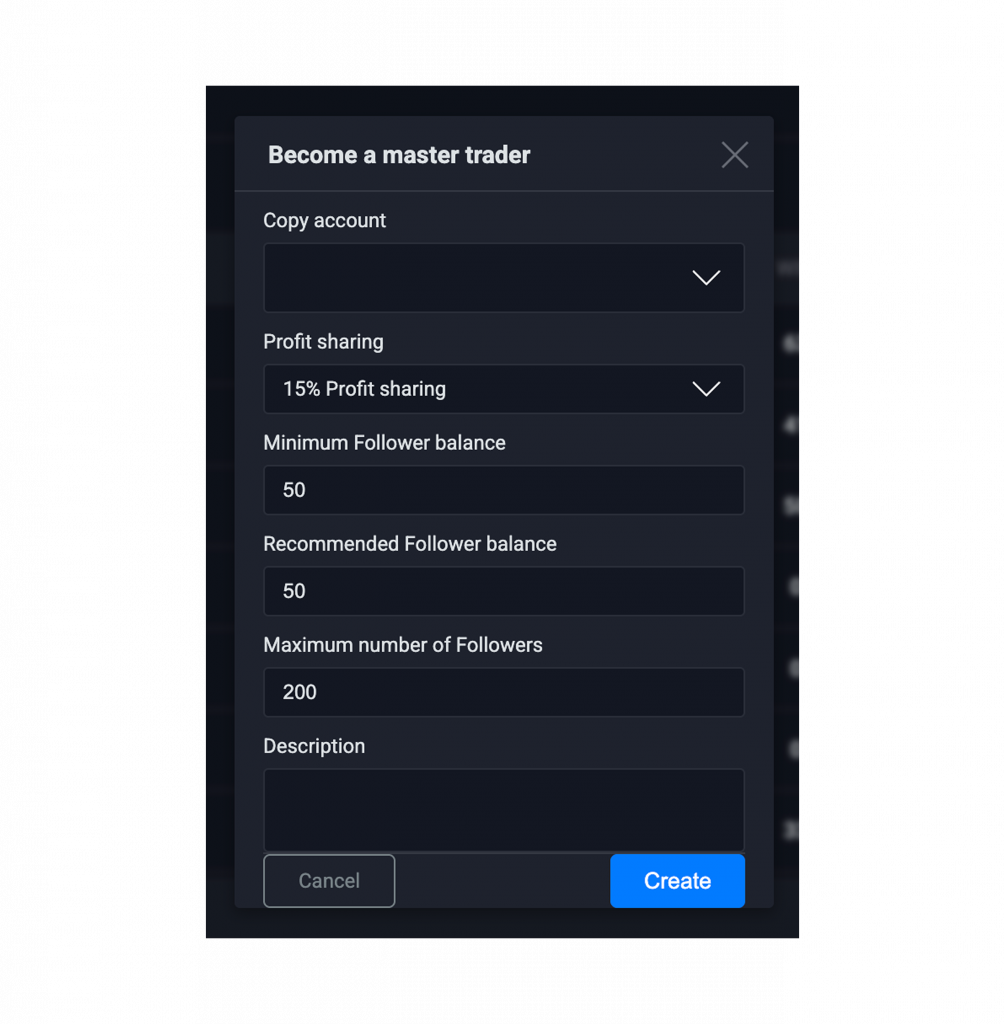
Task: Click the Minimum Follower balance label
Action: (384, 443)
